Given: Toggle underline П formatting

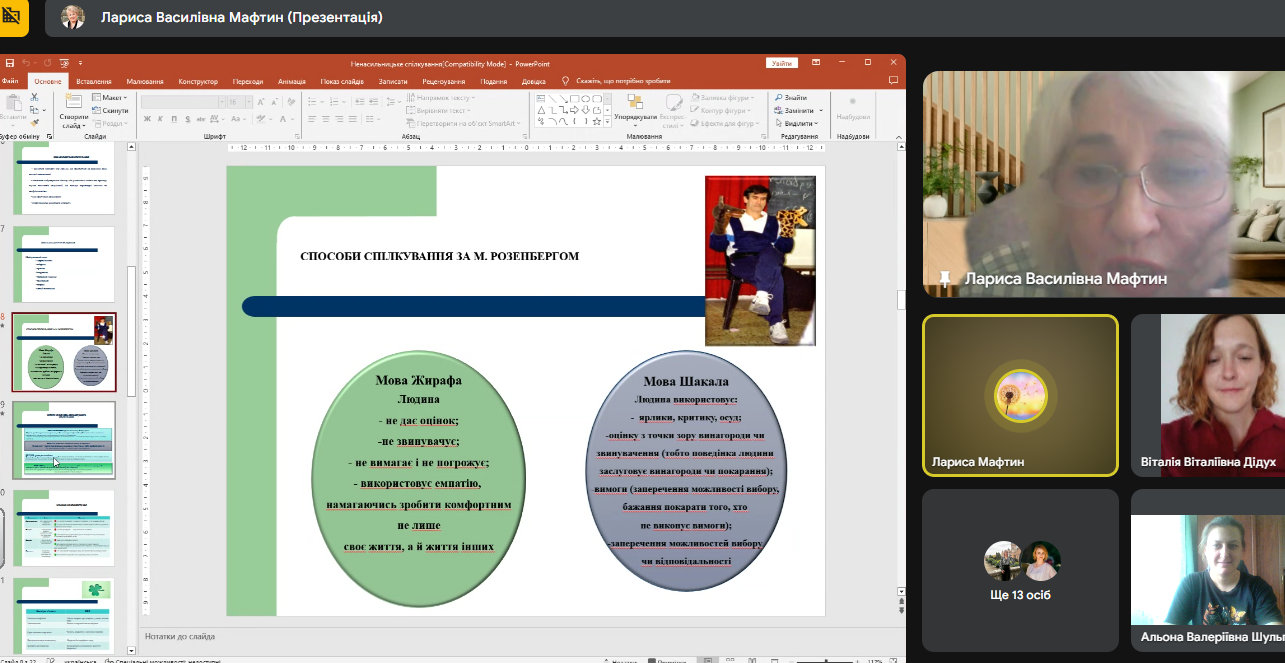Looking at the screenshot, I should 172,120.
